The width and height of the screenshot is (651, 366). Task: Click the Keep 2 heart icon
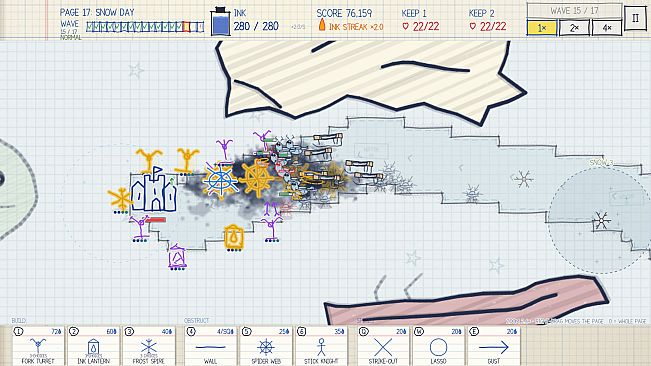[x=472, y=27]
